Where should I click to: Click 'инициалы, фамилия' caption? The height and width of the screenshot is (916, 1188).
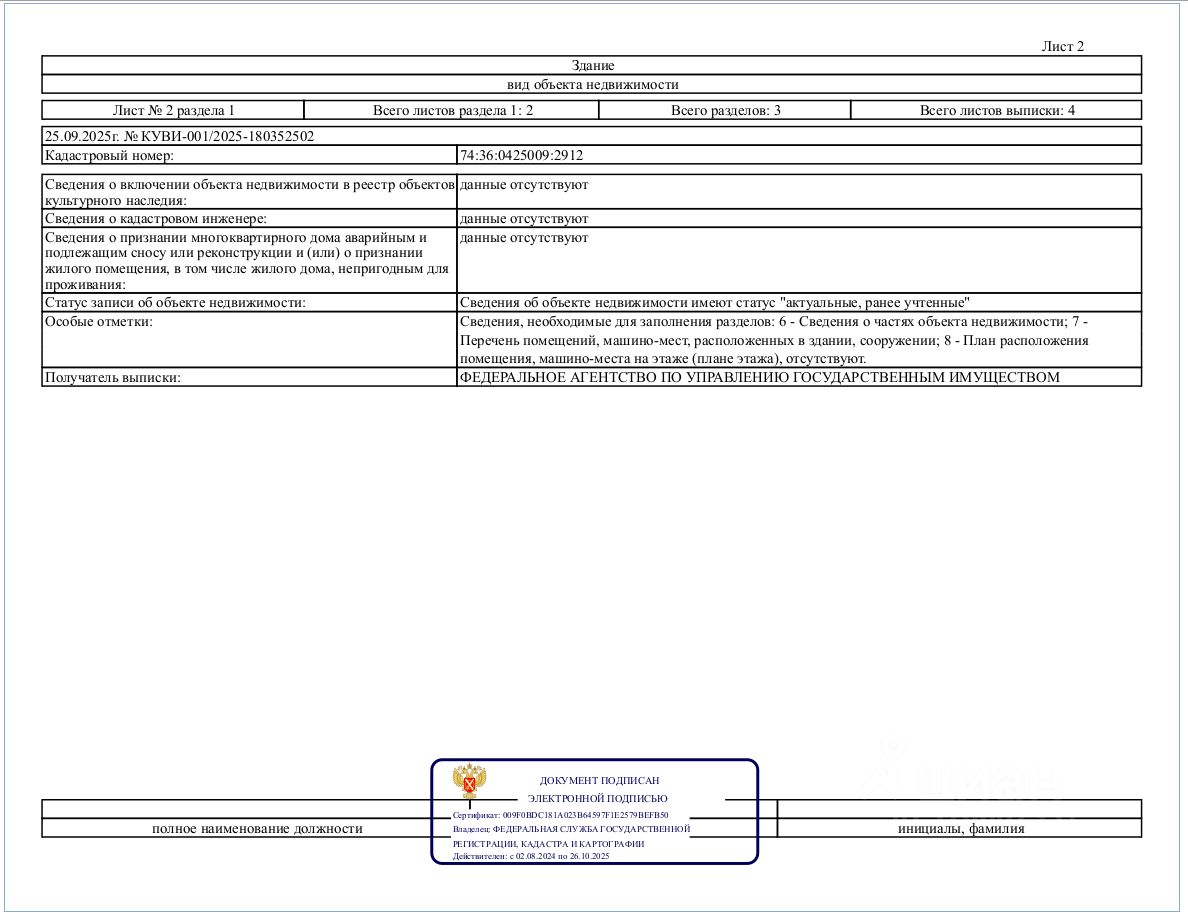point(961,828)
